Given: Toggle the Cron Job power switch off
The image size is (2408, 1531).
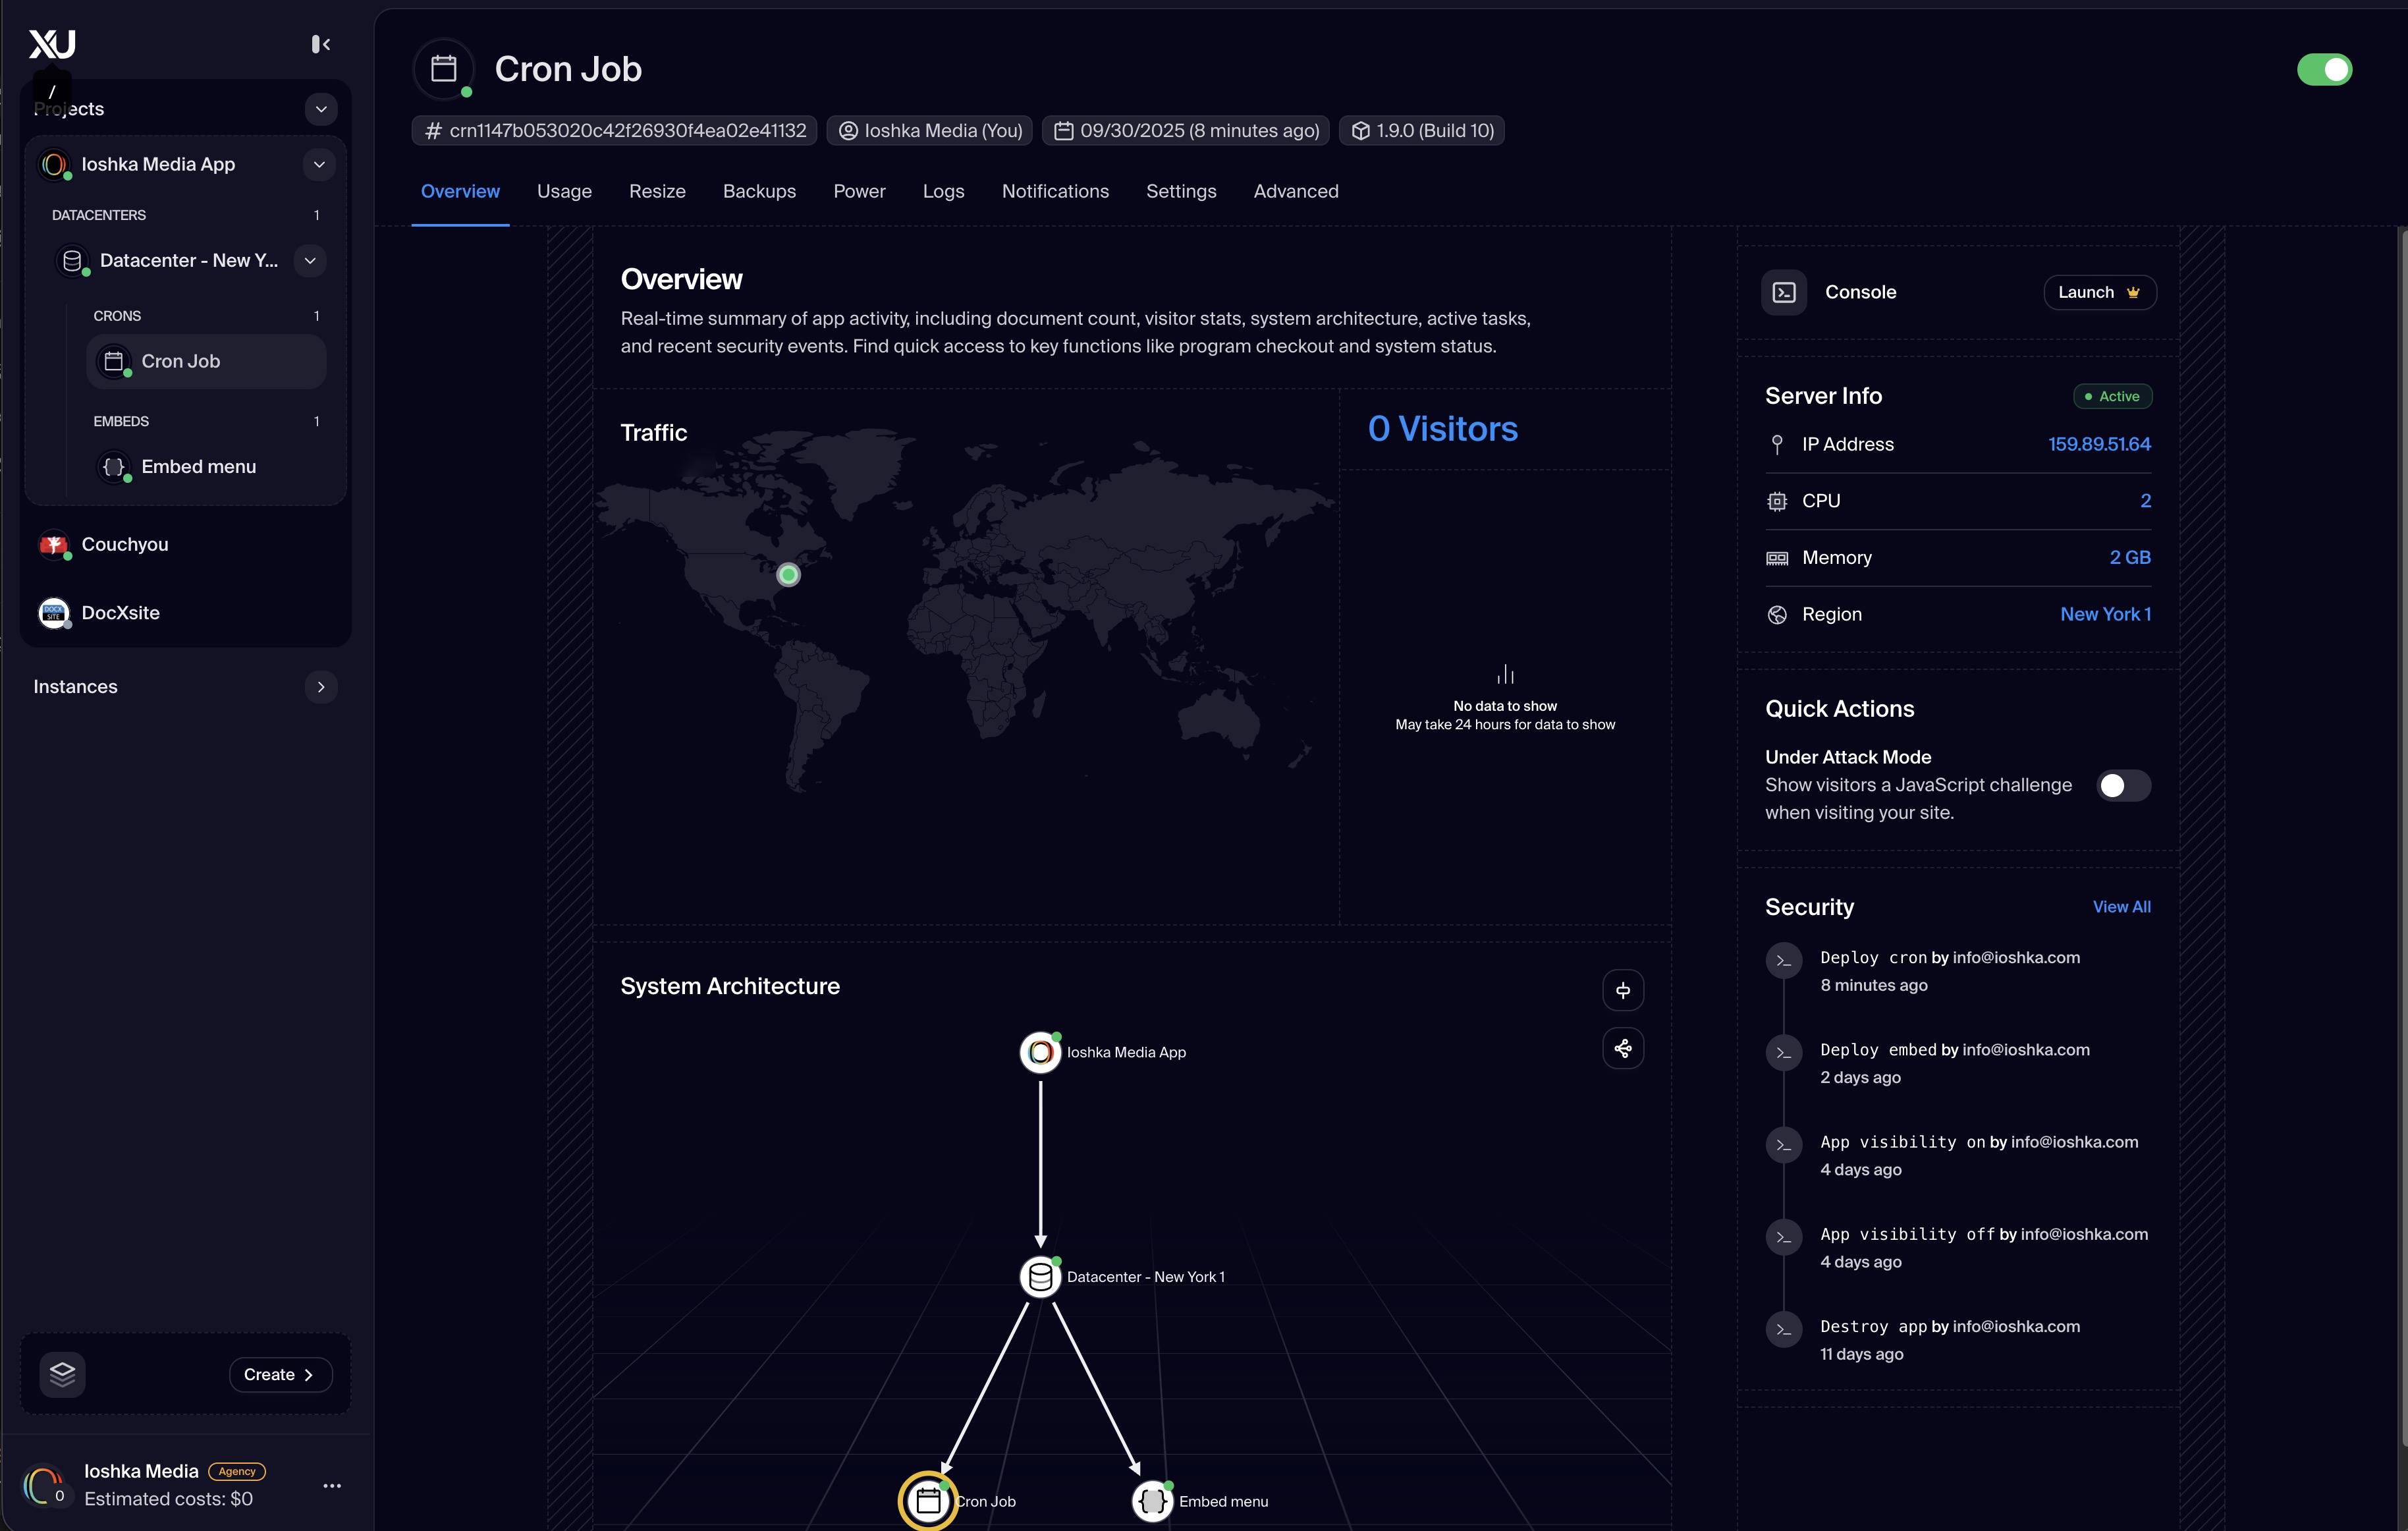Looking at the screenshot, I should [2324, 69].
